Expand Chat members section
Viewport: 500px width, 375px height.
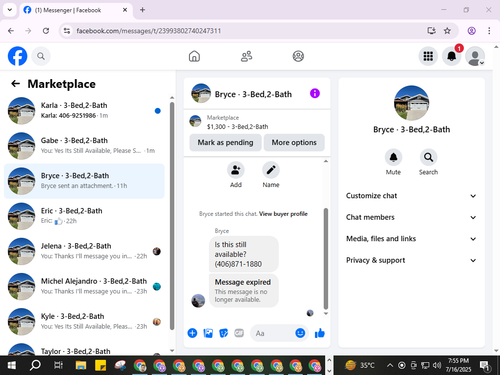pyautogui.click(x=411, y=217)
